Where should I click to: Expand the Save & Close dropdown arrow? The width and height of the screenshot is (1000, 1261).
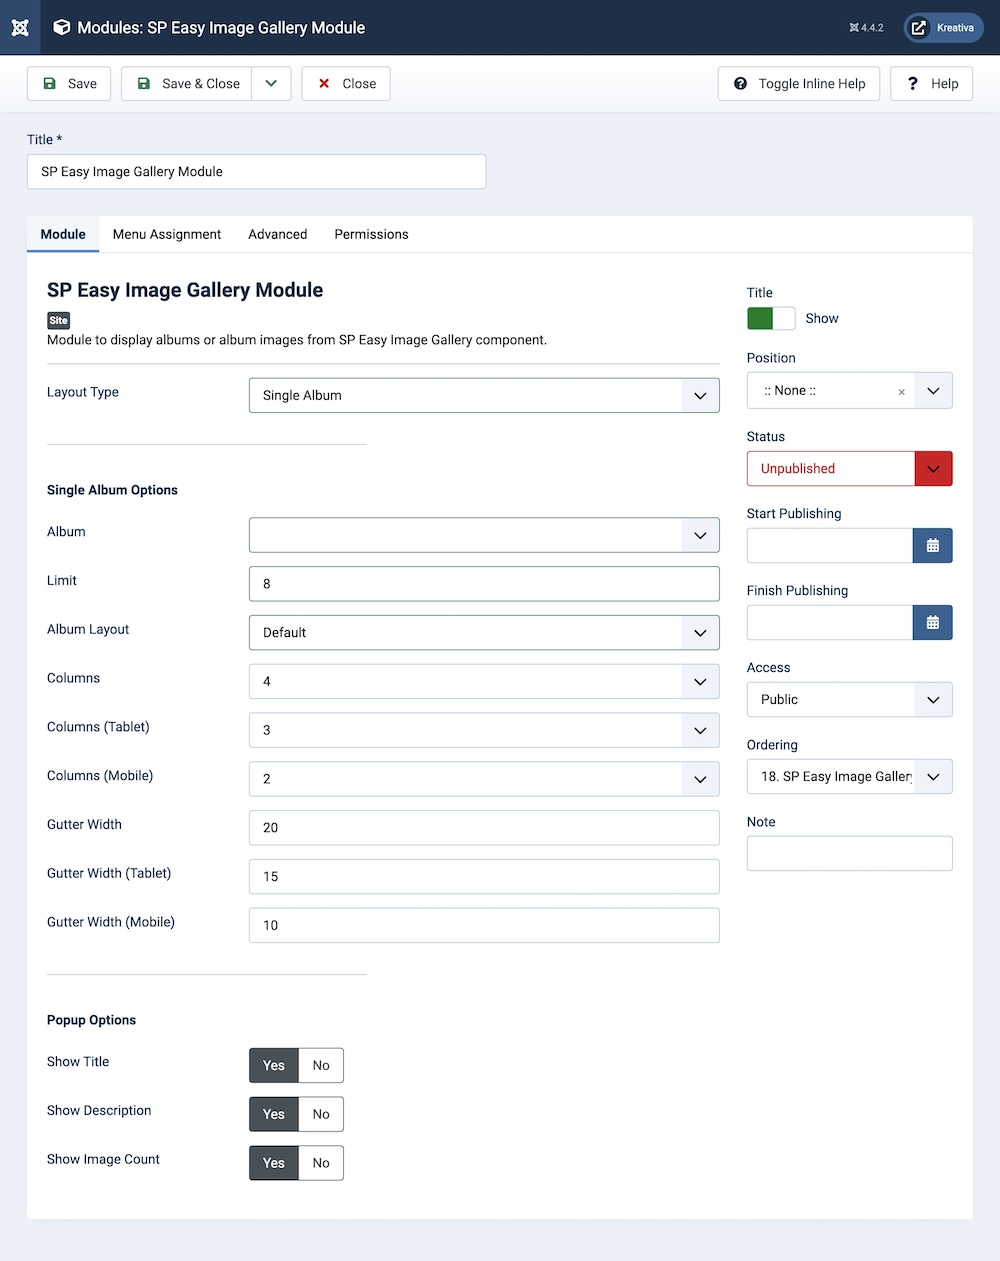click(271, 84)
